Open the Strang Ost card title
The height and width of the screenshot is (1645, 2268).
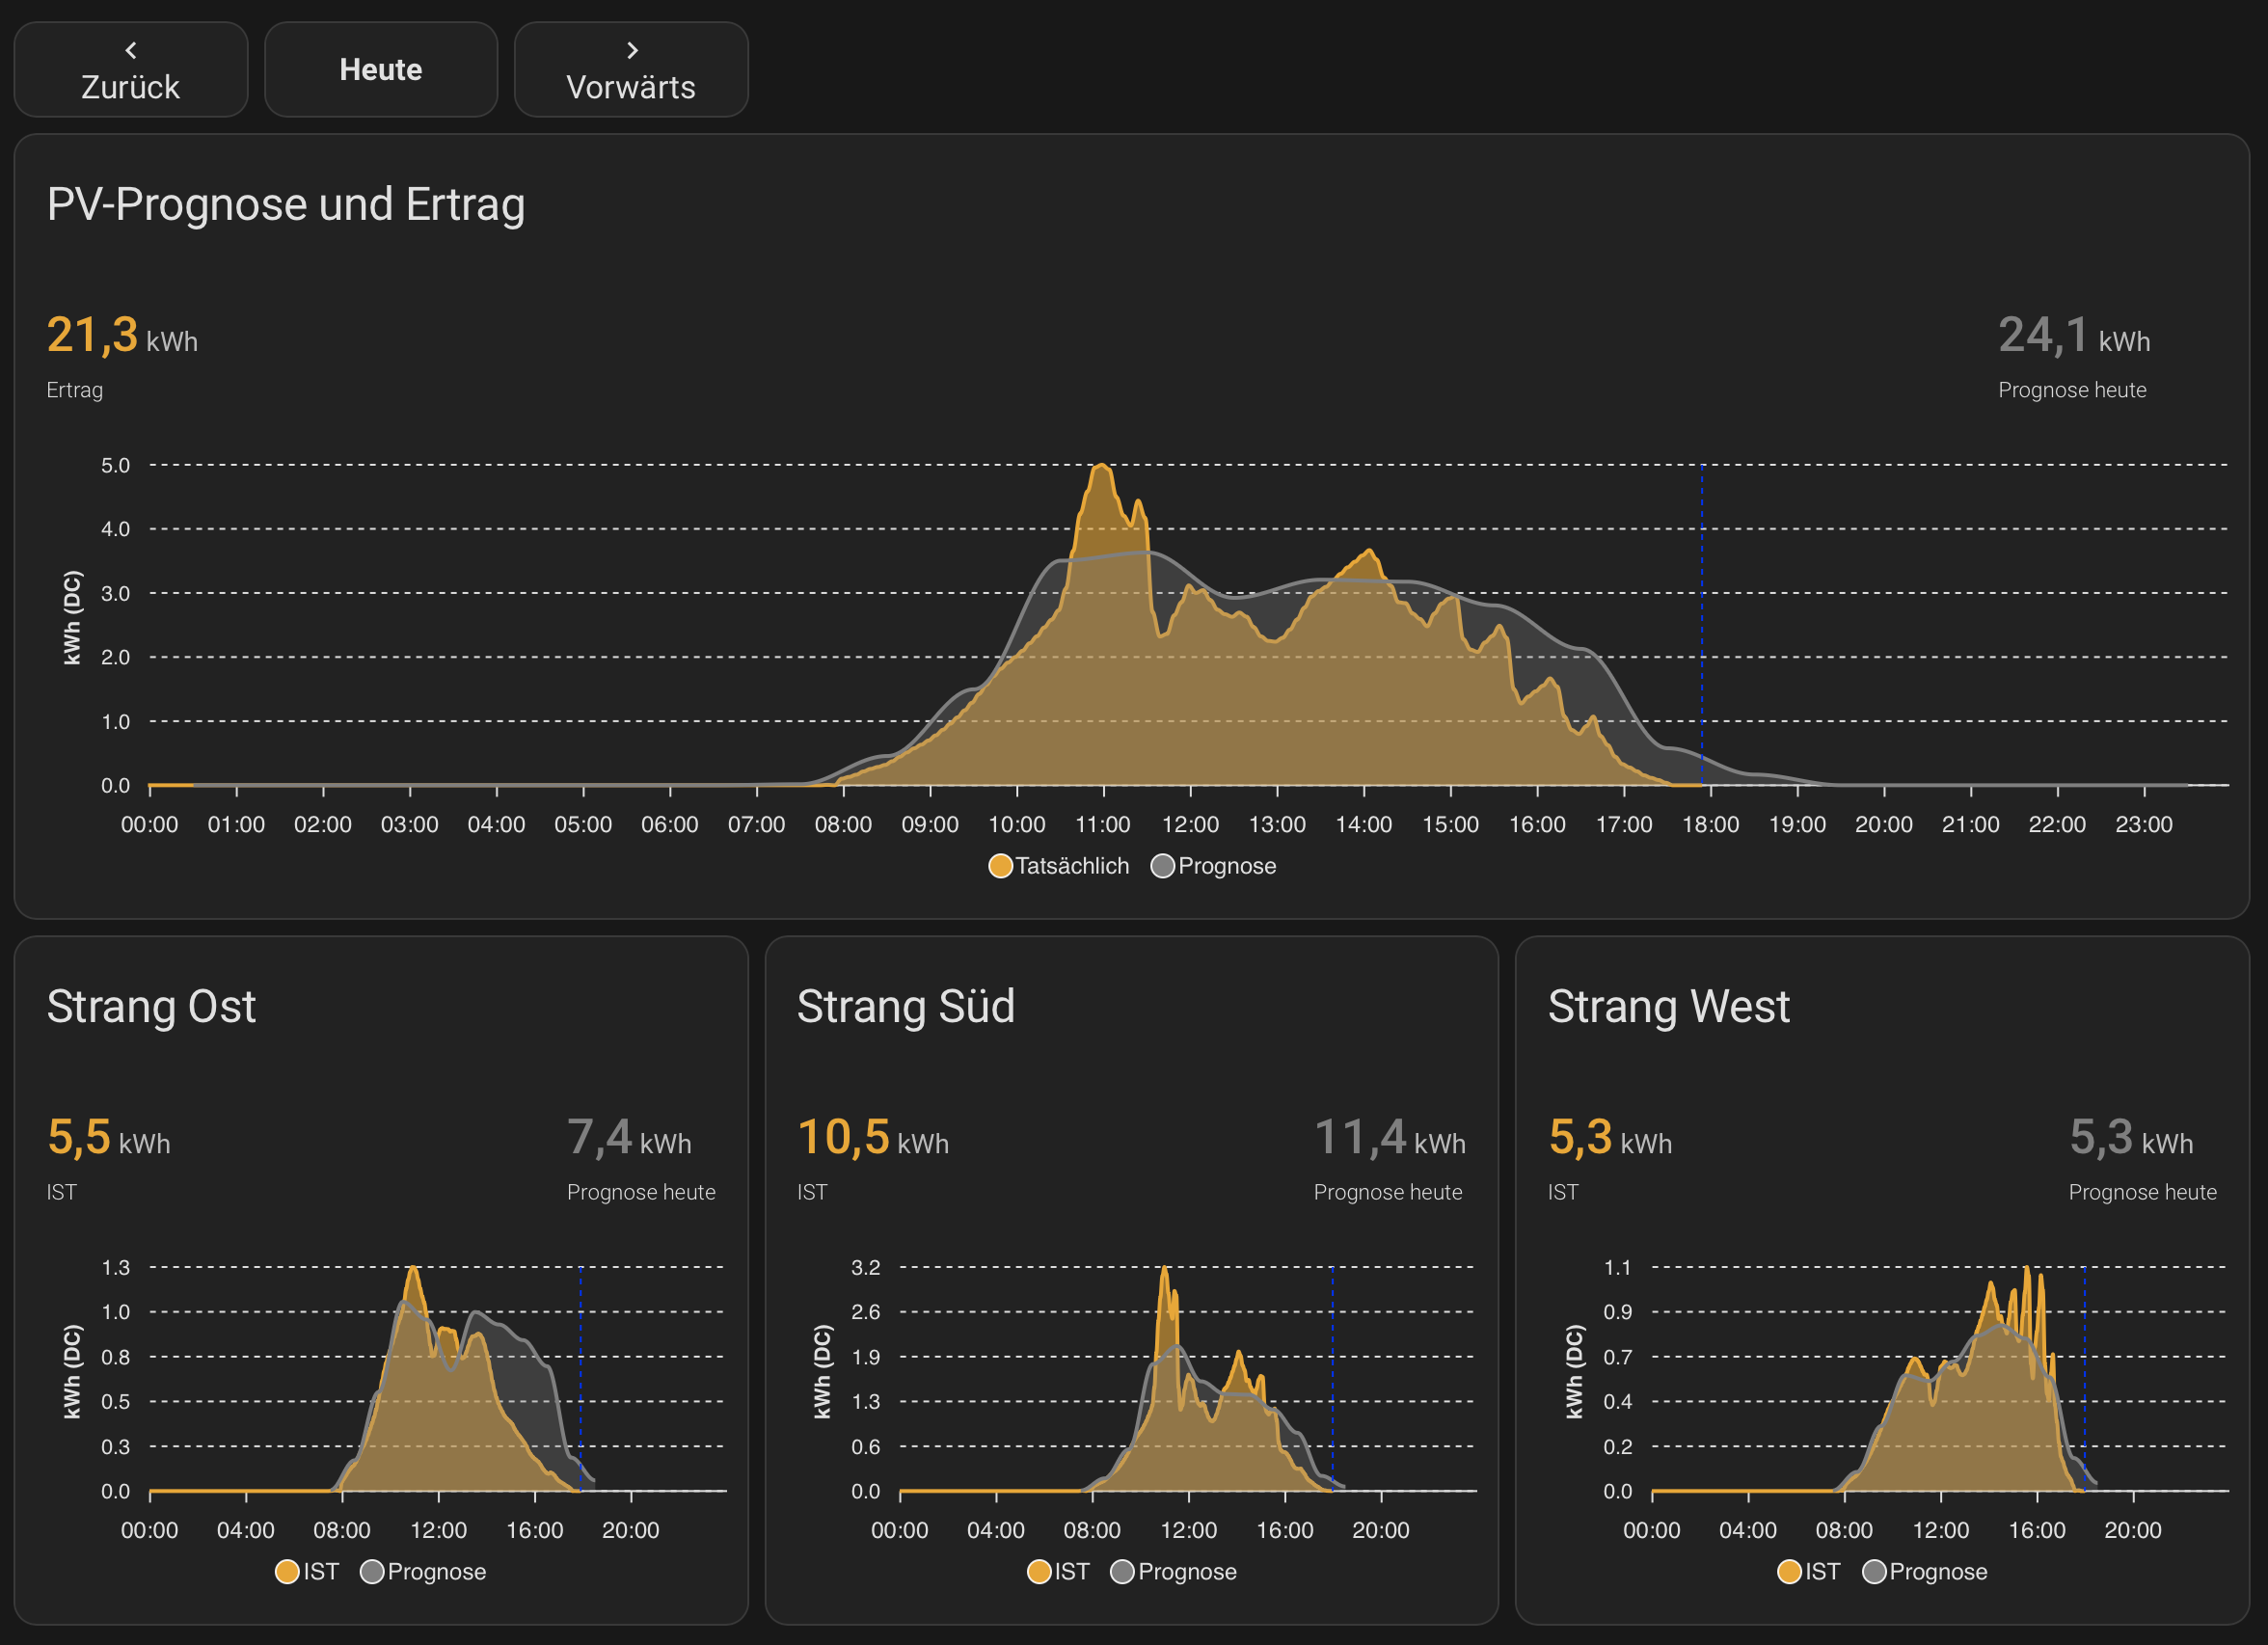point(151,1006)
